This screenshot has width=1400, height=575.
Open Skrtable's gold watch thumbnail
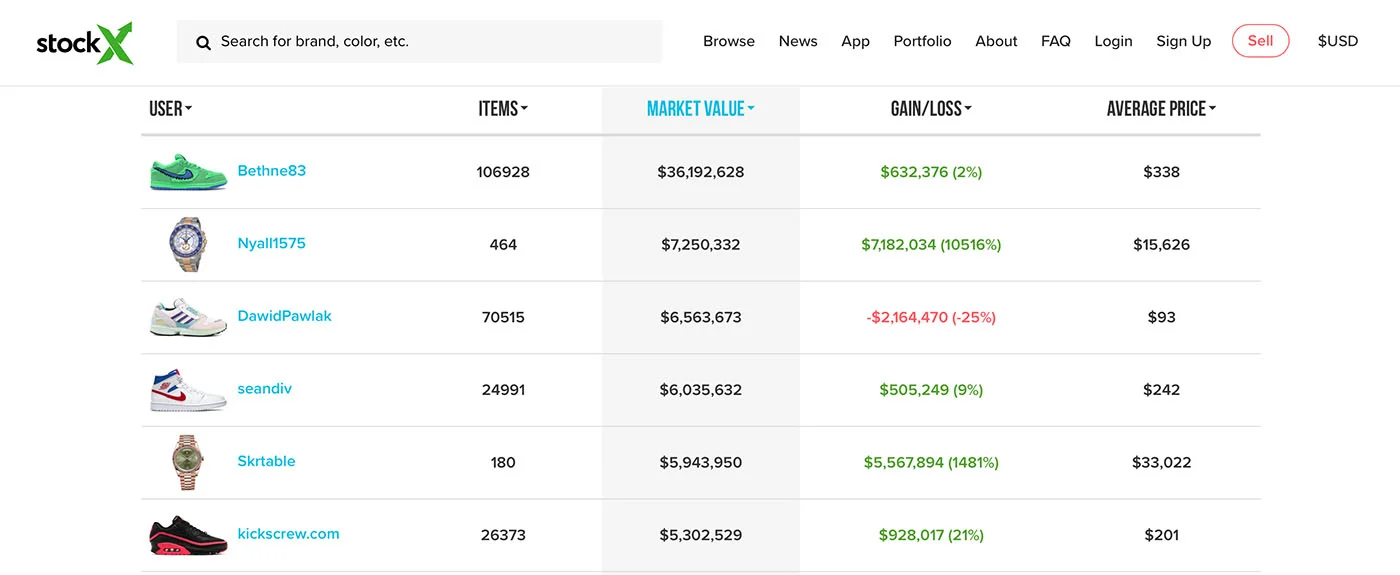(x=188, y=462)
